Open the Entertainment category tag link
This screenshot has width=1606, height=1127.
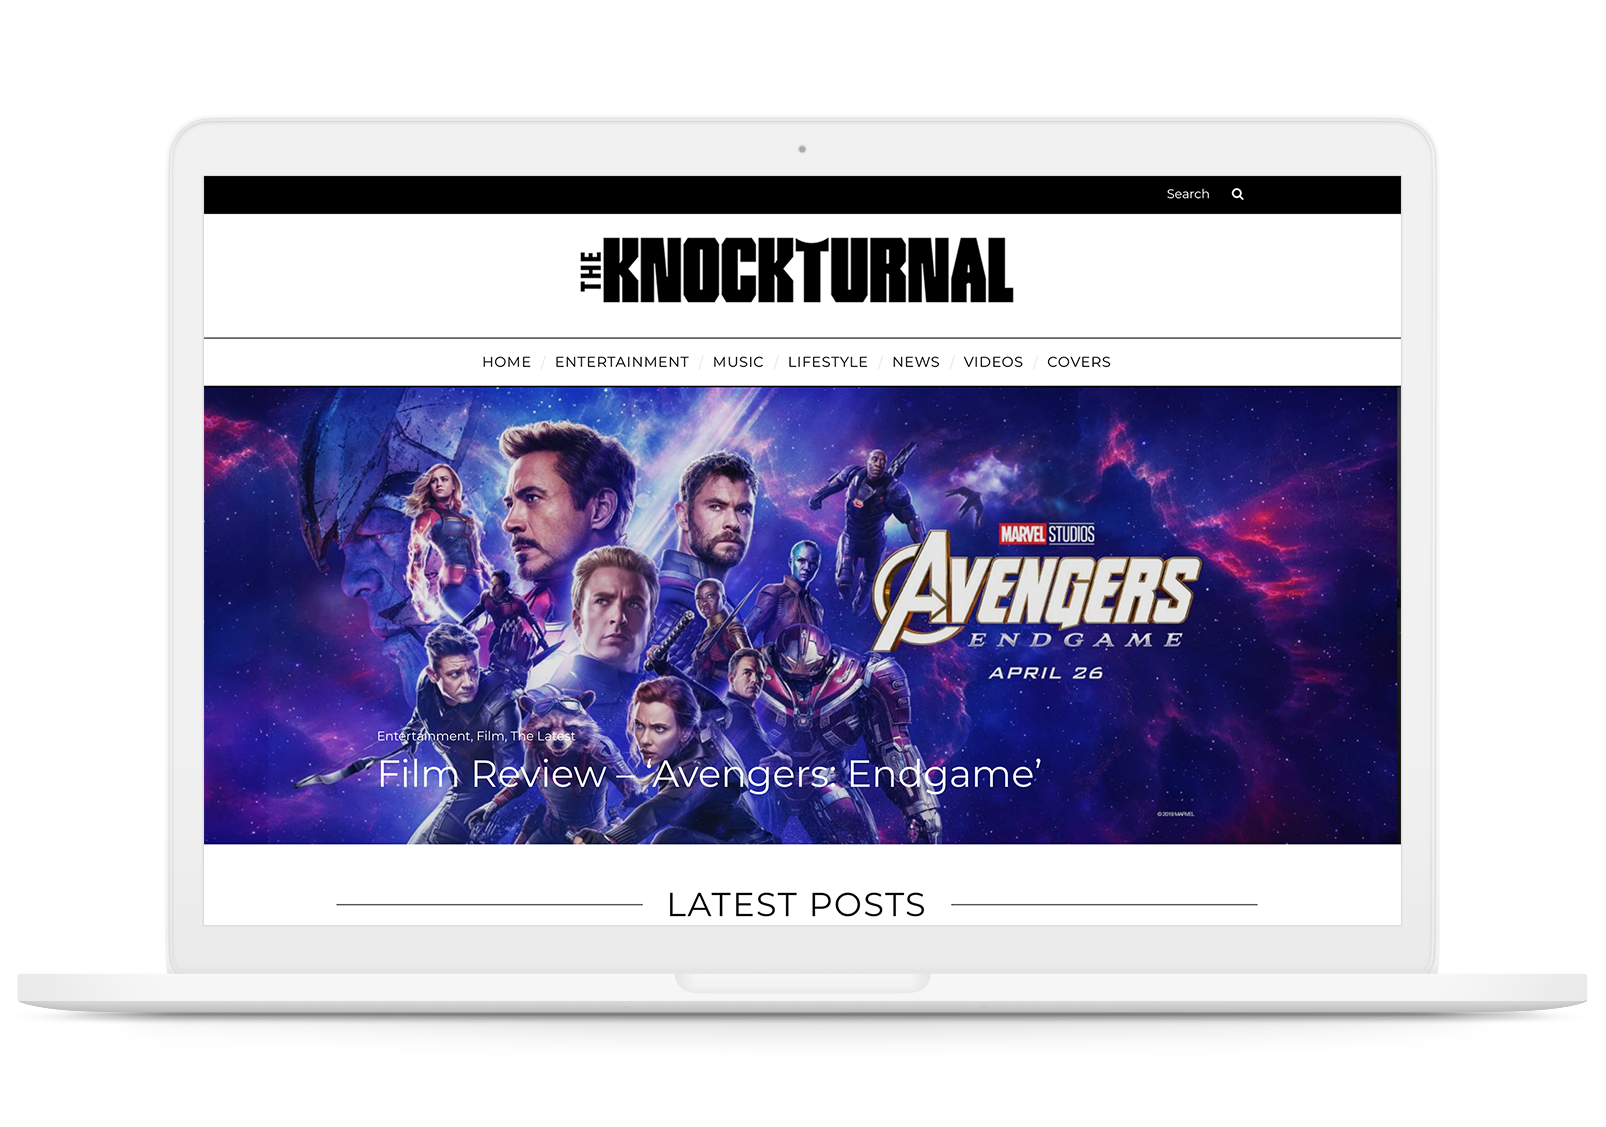pos(423,736)
